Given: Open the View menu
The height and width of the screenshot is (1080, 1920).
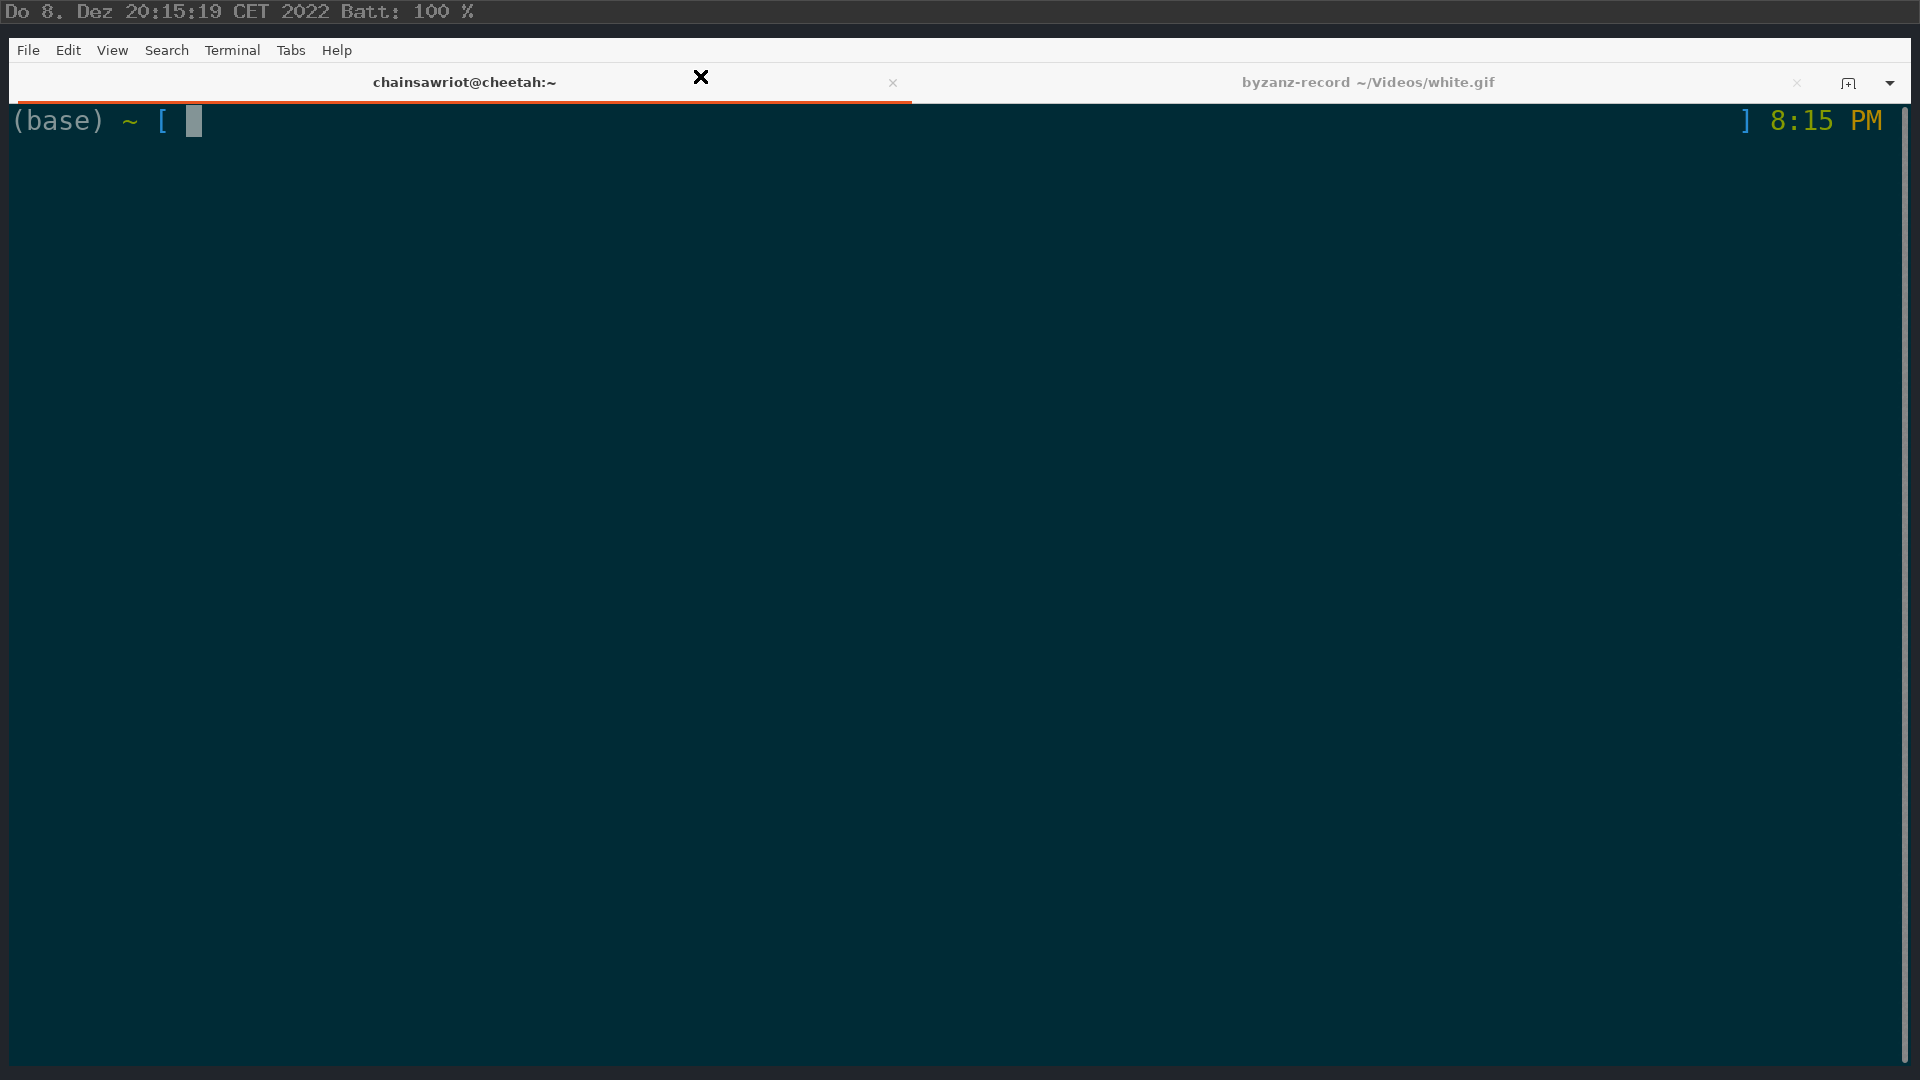Looking at the screenshot, I should tap(112, 50).
